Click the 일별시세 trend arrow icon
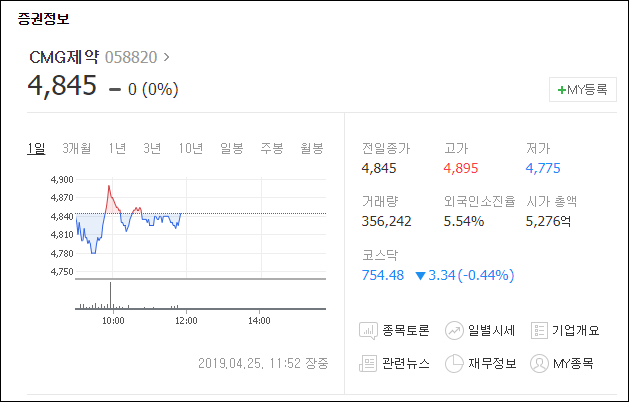The height and width of the screenshot is (402, 629). (454, 331)
